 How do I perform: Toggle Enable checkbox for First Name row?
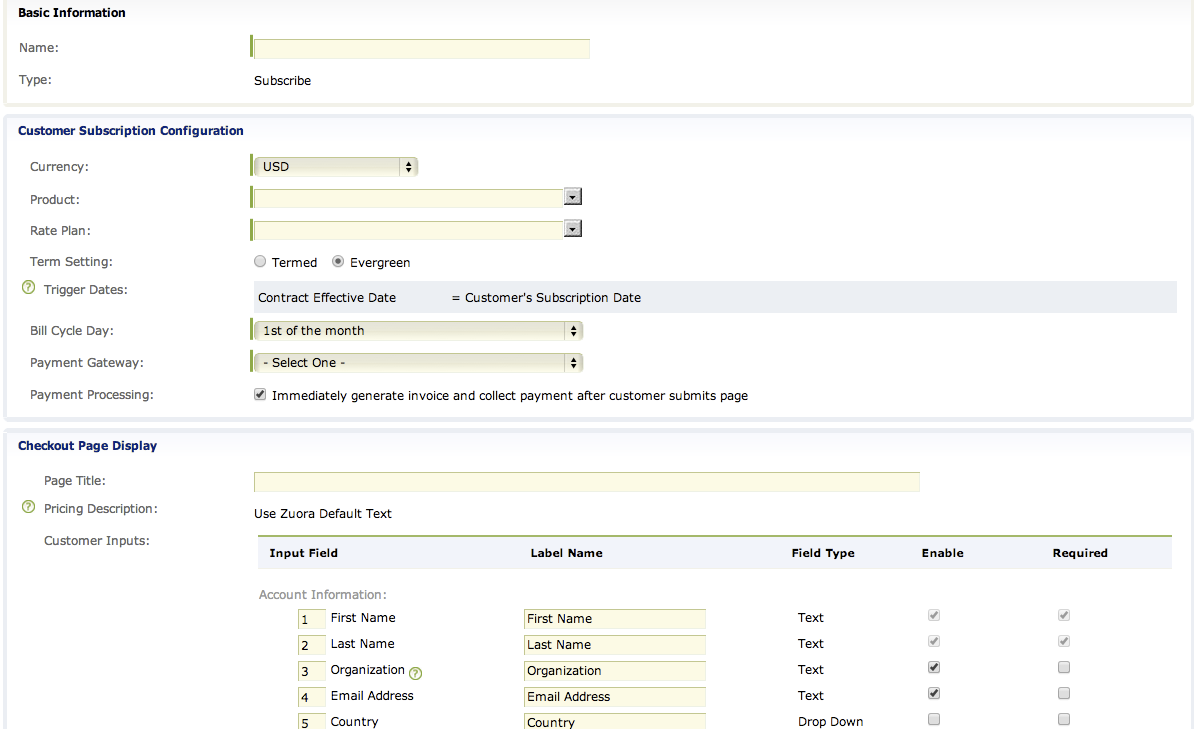[x=934, y=615]
